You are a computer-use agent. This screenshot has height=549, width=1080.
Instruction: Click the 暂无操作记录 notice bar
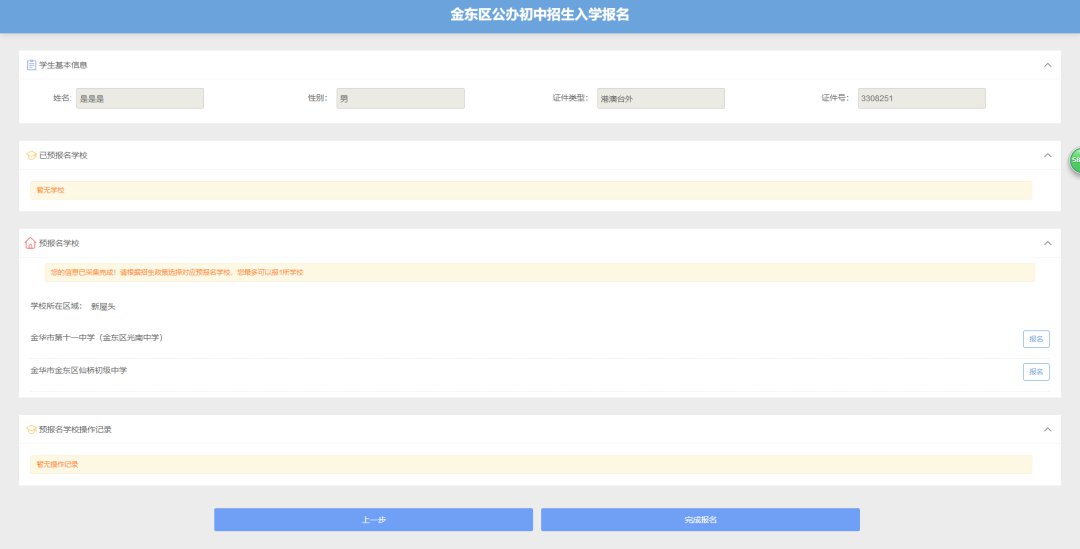point(530,464)
